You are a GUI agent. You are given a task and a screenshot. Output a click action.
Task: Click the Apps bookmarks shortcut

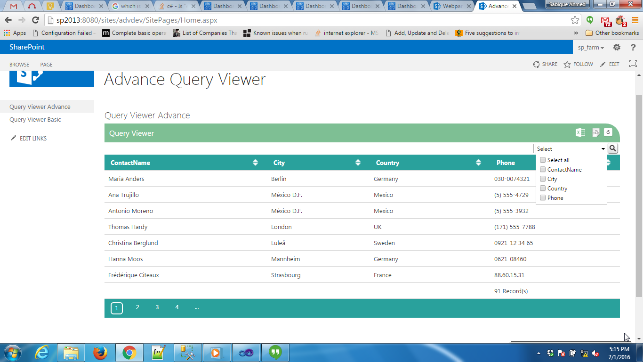pos(15,33)
